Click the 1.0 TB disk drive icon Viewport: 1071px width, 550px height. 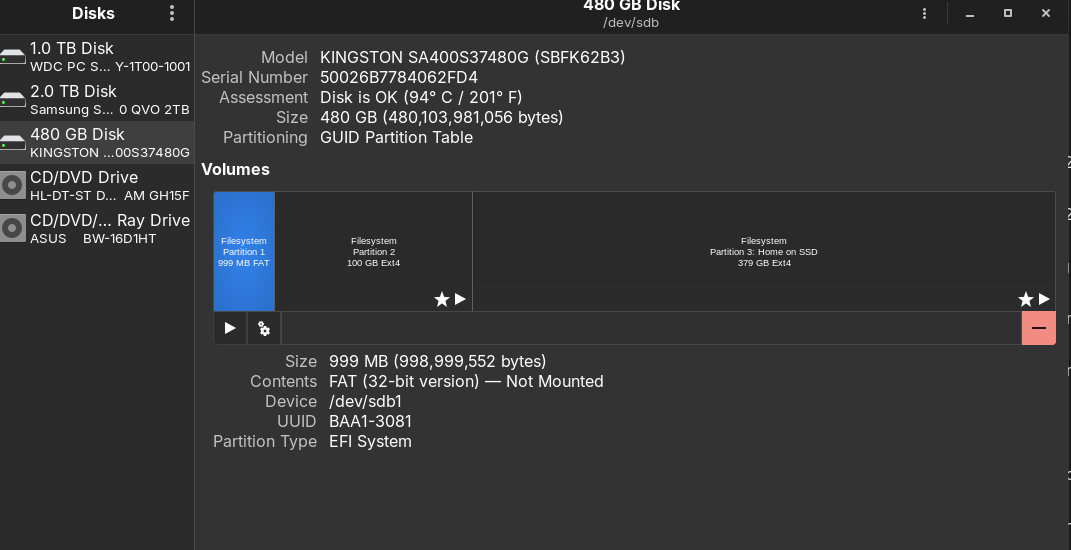[13, 57]
